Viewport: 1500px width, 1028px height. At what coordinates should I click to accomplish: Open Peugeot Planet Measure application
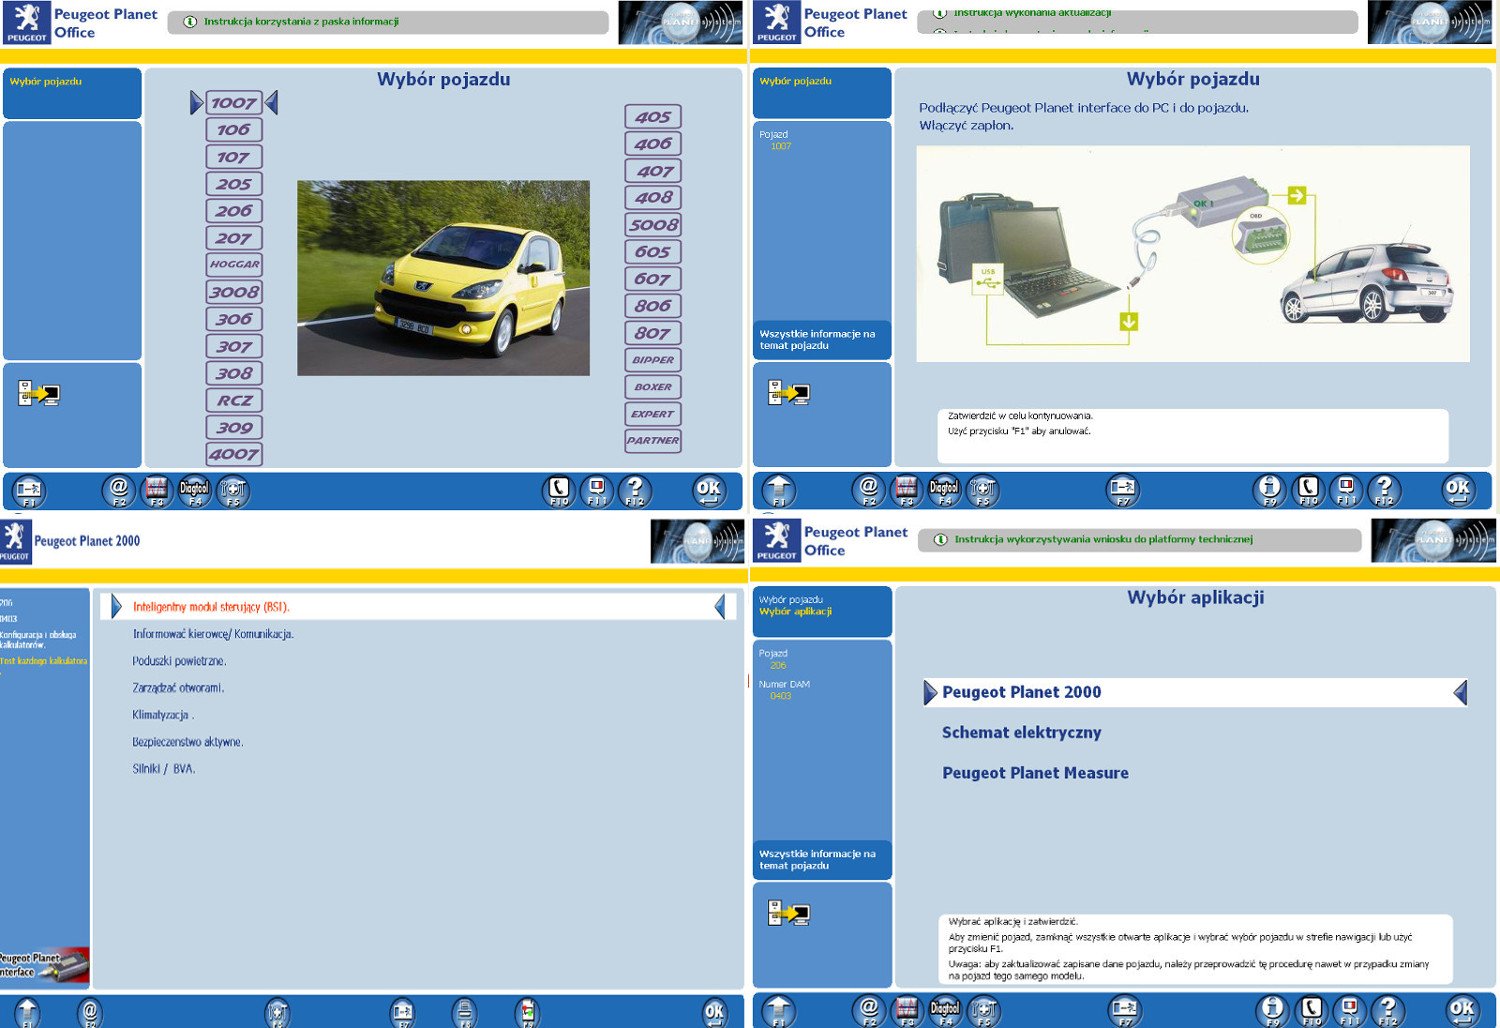click(1035, 773)
